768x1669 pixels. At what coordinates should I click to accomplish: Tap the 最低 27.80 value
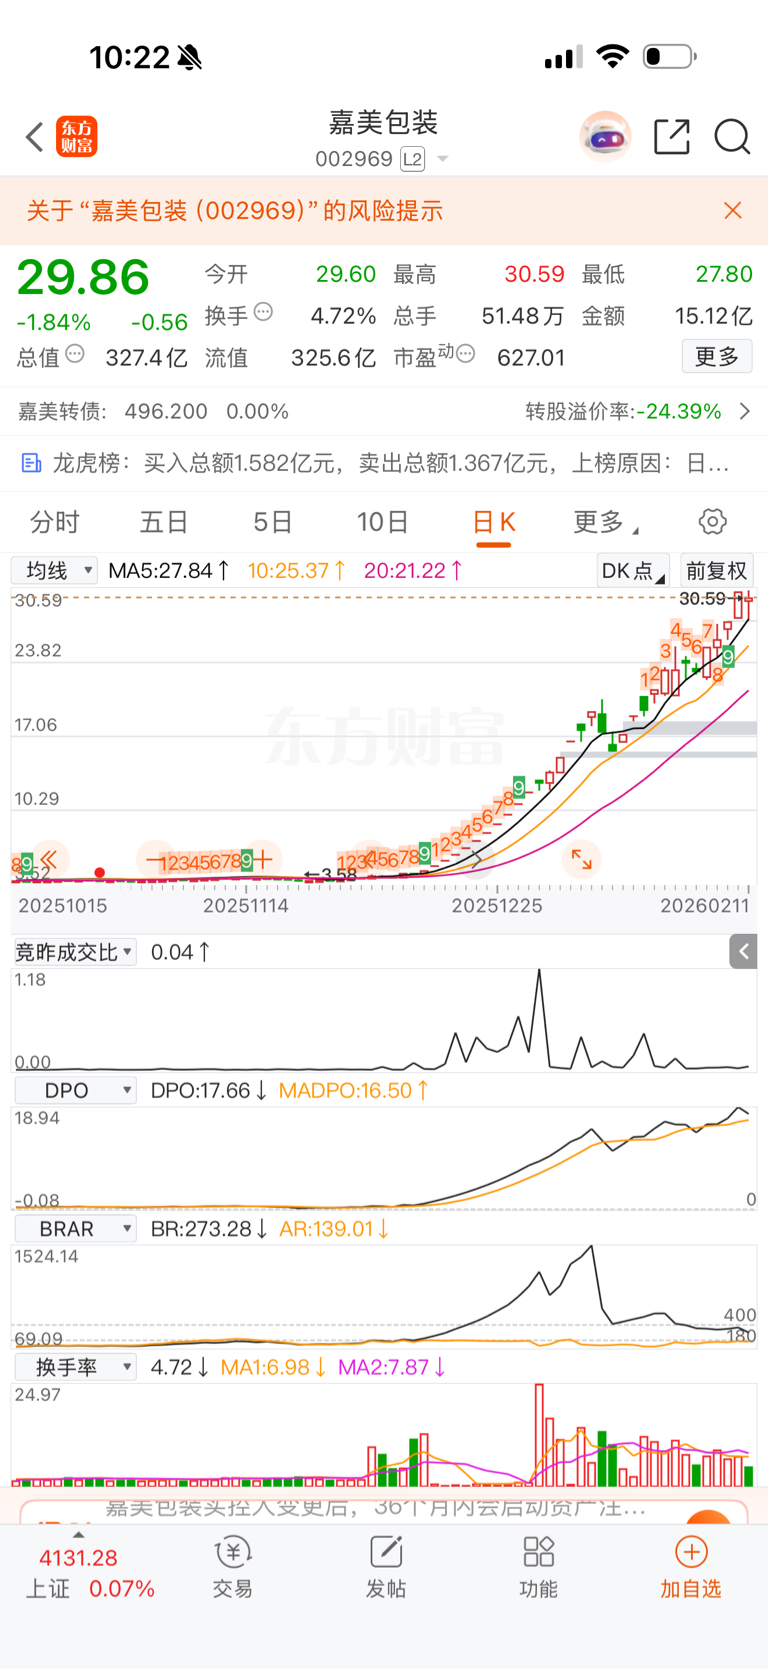coord(724,274)
